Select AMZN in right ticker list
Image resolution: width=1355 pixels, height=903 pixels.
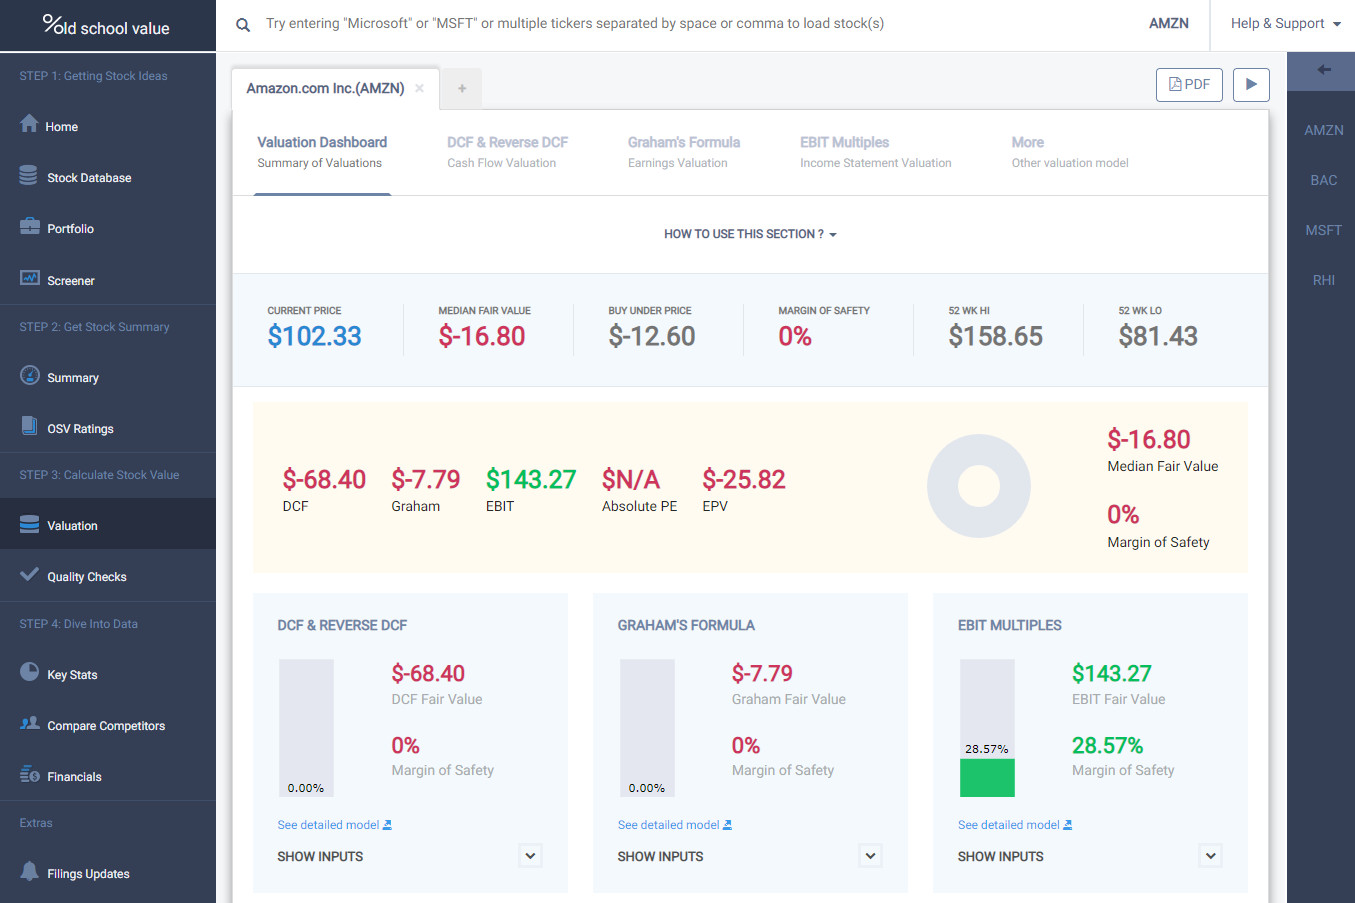[1323, 130]
